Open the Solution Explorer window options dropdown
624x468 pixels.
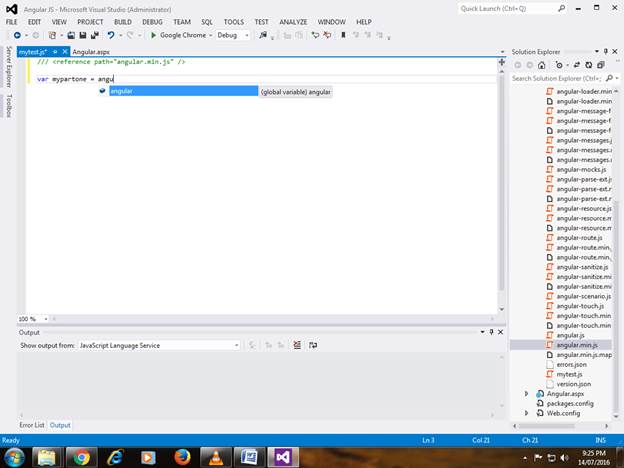[597, 51]
